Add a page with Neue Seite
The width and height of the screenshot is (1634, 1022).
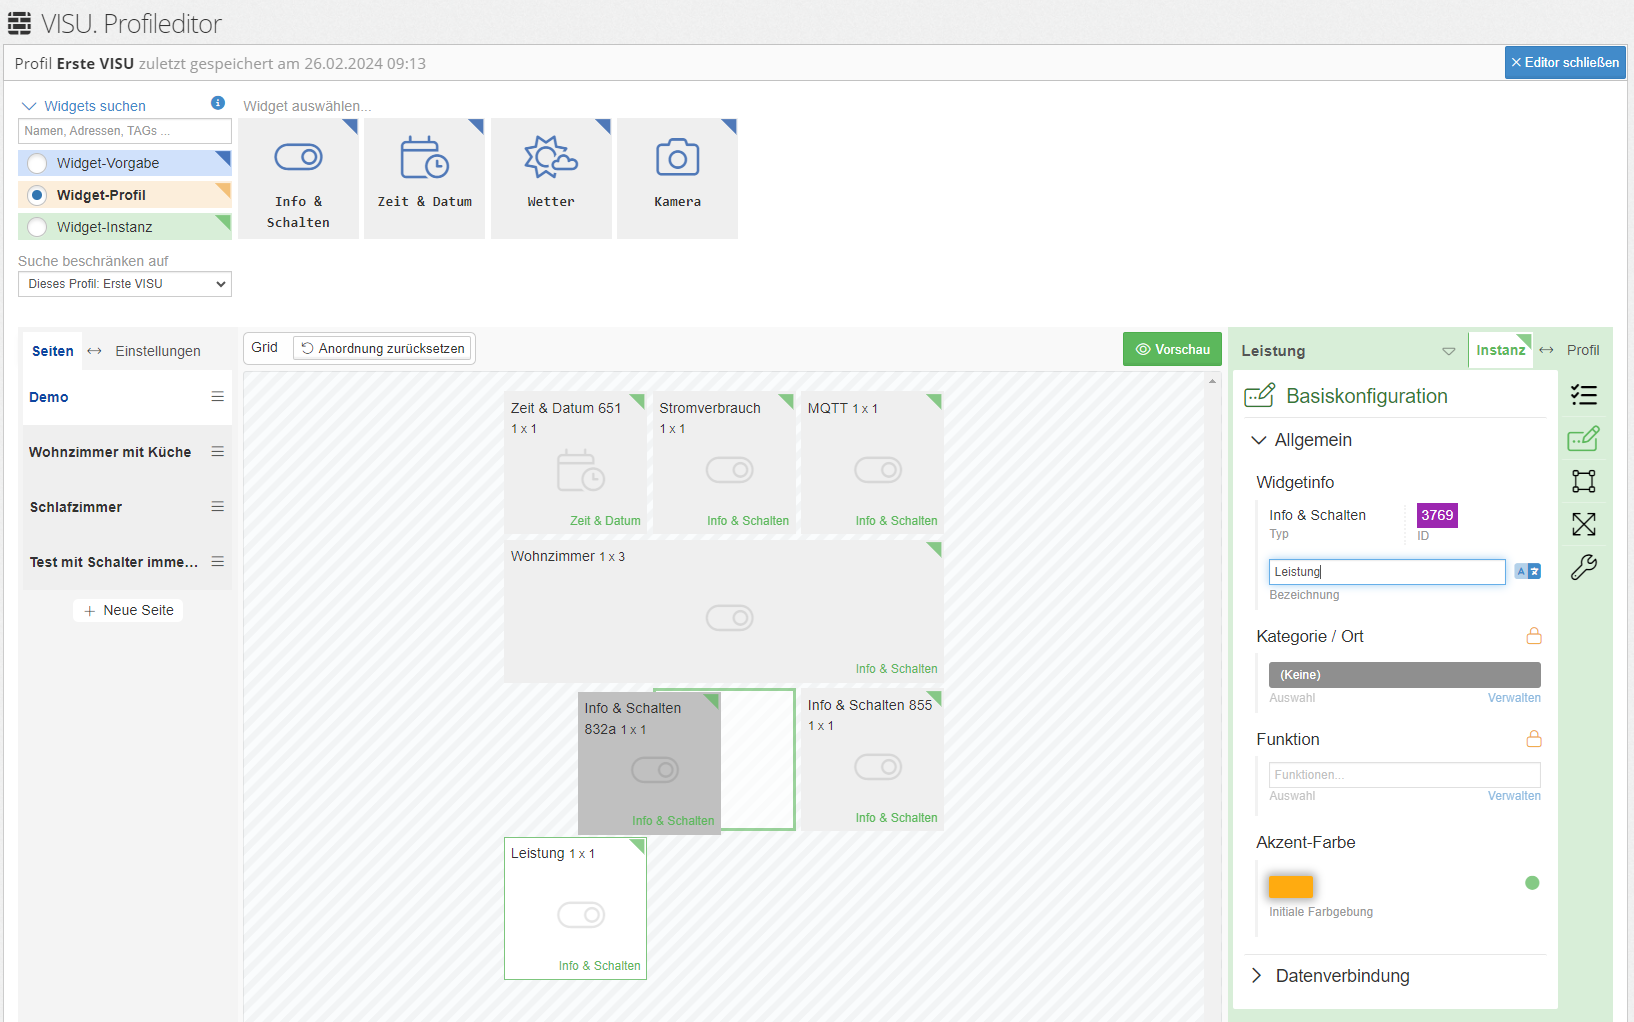coord(128,610)
